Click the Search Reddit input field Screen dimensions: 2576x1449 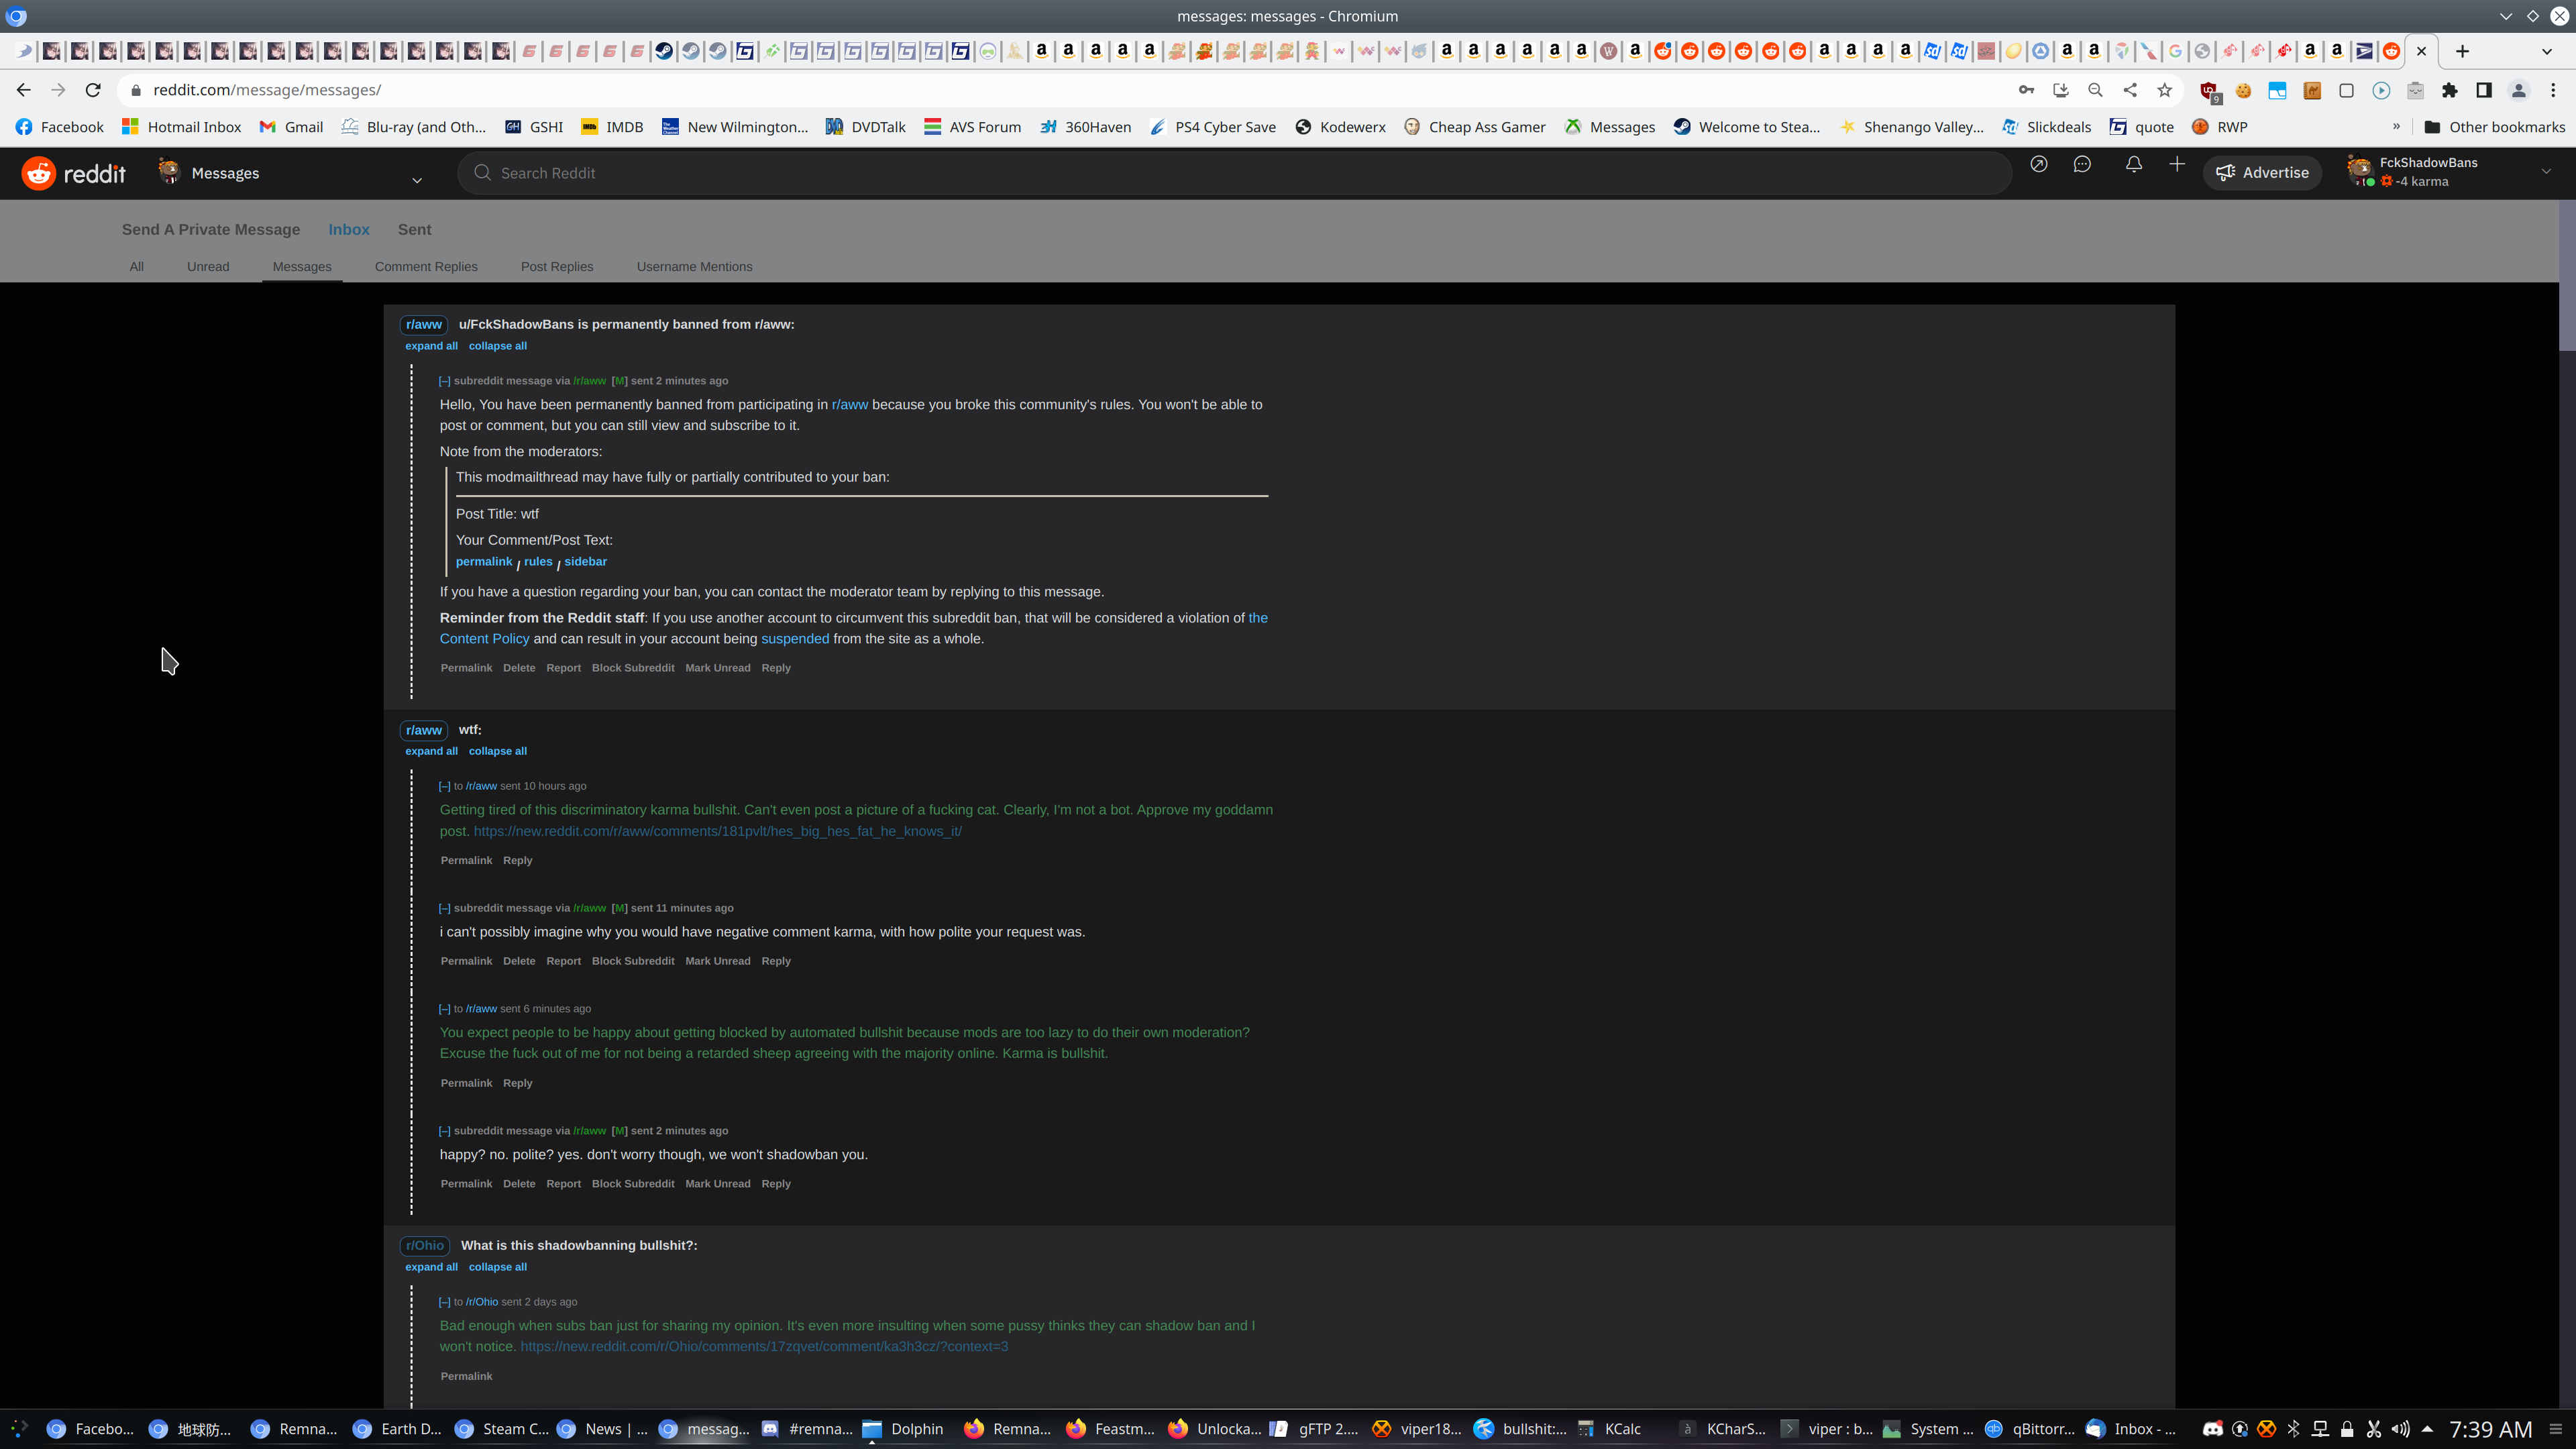[1234, 173]
